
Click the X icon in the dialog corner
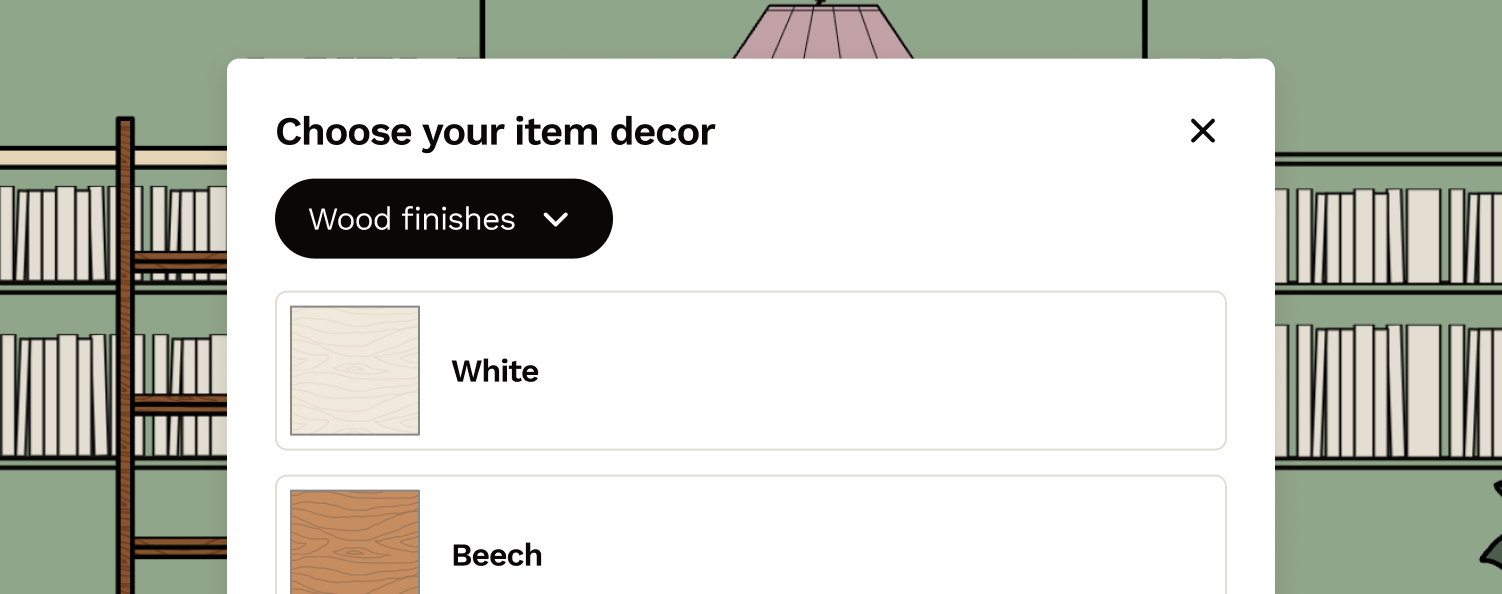pos(1202,131)
